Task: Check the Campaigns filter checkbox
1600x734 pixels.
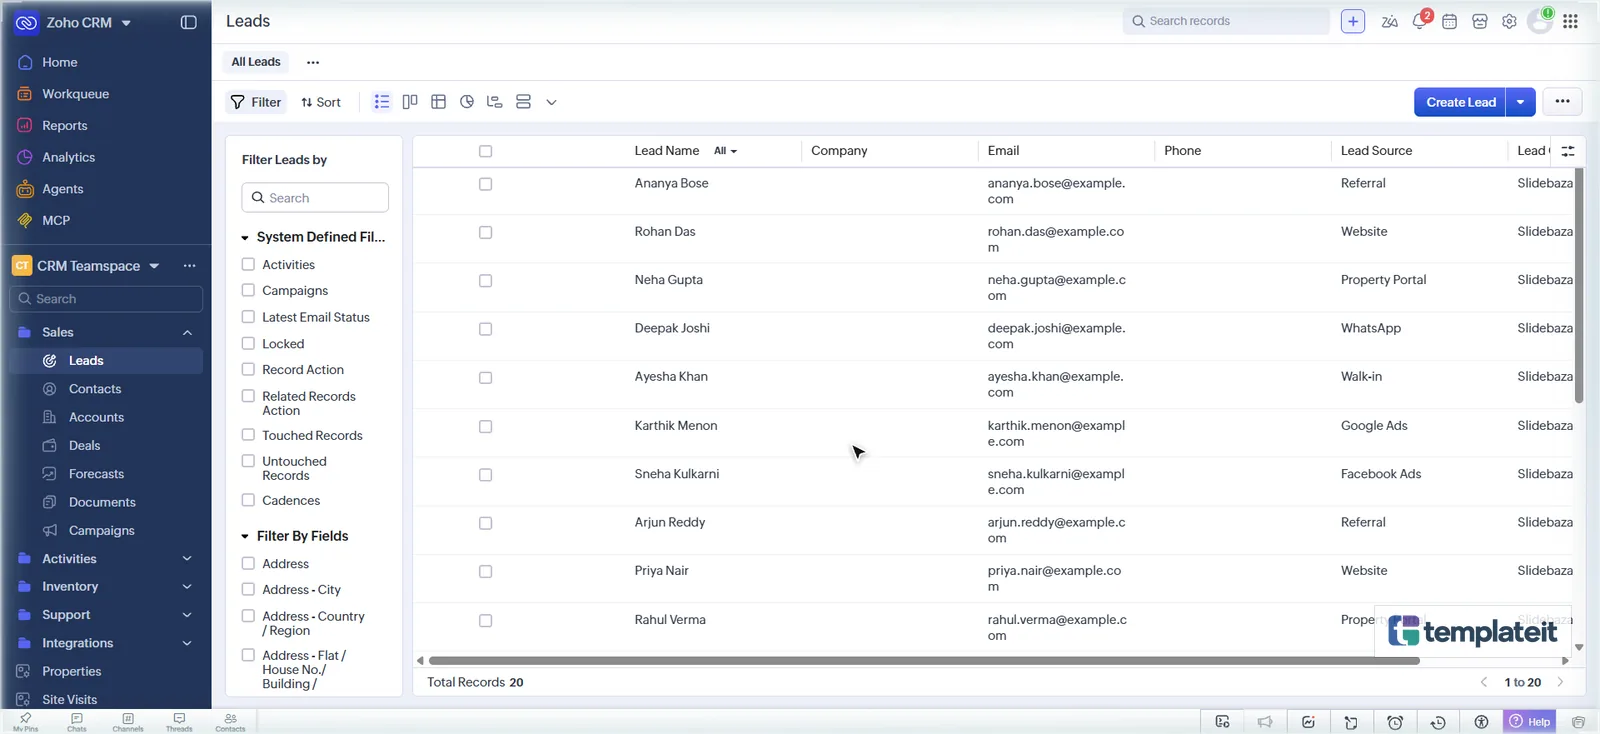Action: (x=248, y=290)
